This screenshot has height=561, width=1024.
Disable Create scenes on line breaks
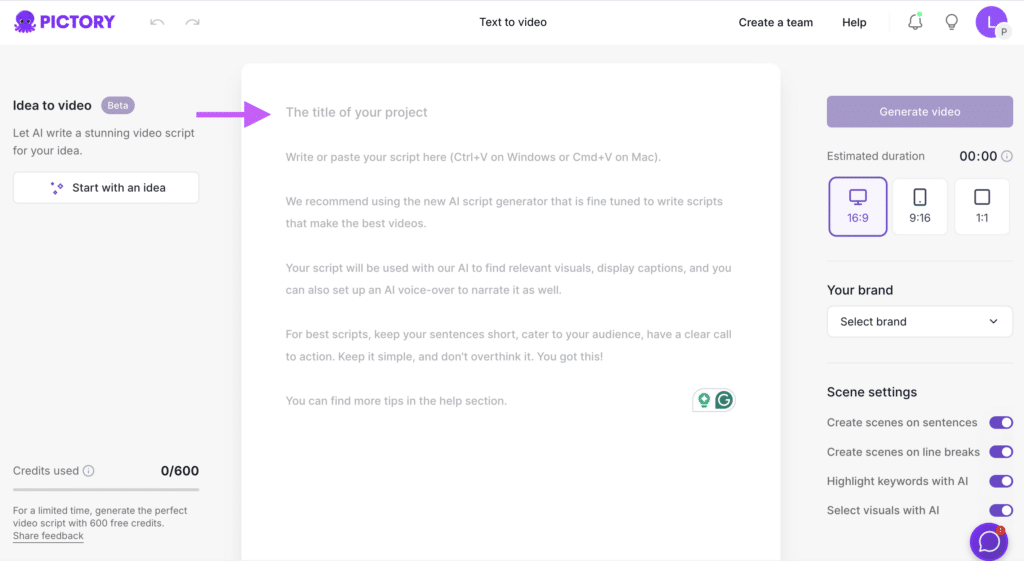tap(1000, 452)
